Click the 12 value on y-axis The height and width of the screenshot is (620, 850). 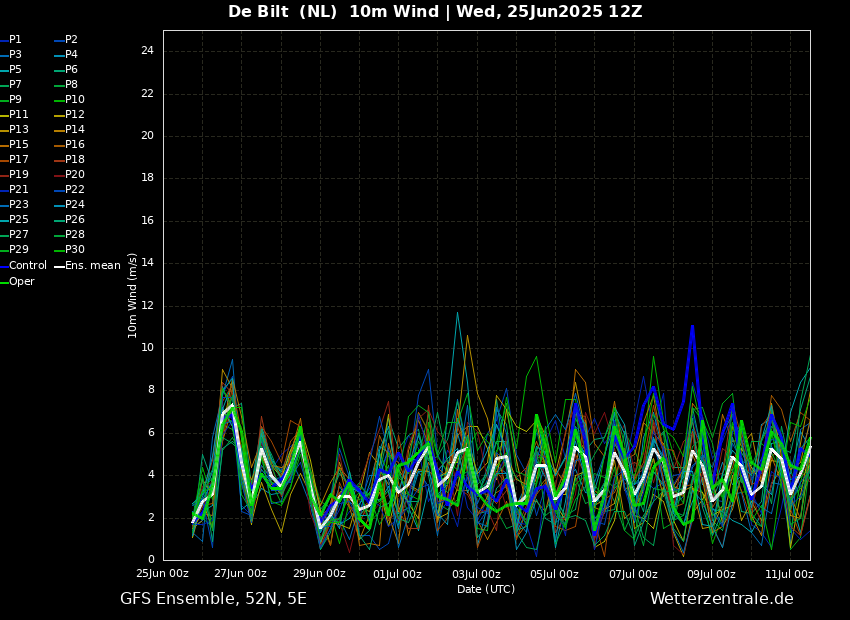point(147,306)
